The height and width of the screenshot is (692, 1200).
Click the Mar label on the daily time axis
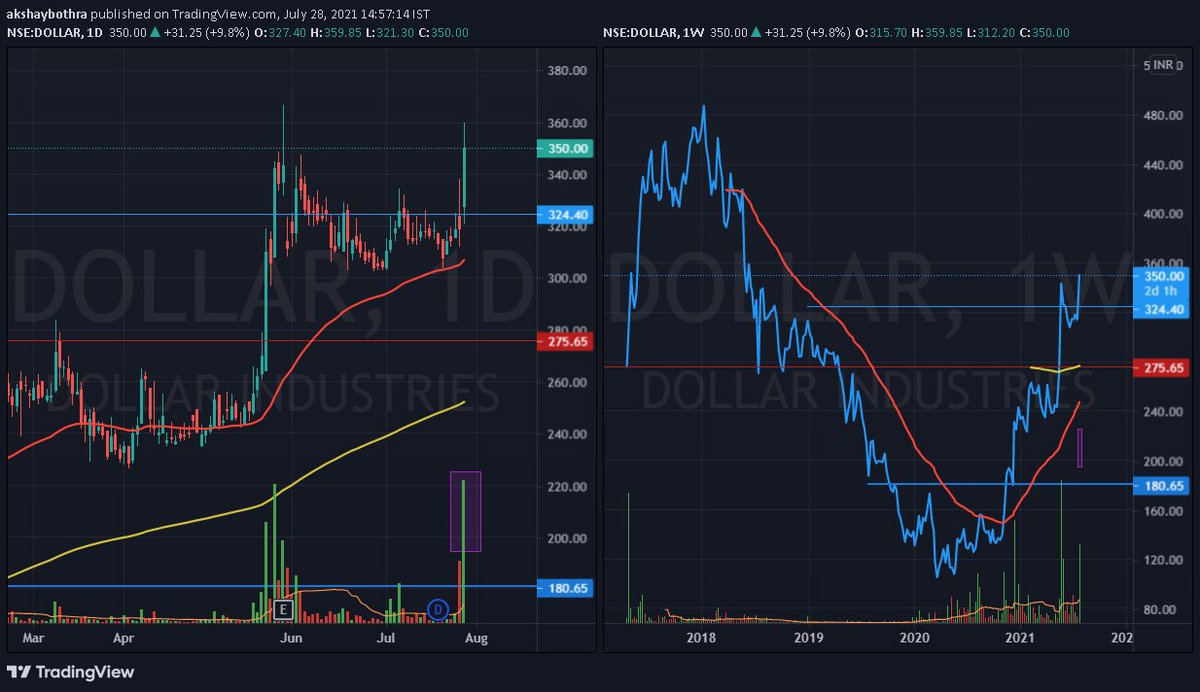click(34, 637)
